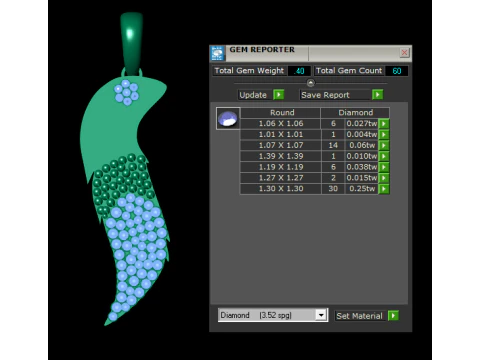Click arrow beside 1.19 X 1.19 row
Image resolution: width=480 pixels, height=360 pixels.
click(x=384, y=167)
